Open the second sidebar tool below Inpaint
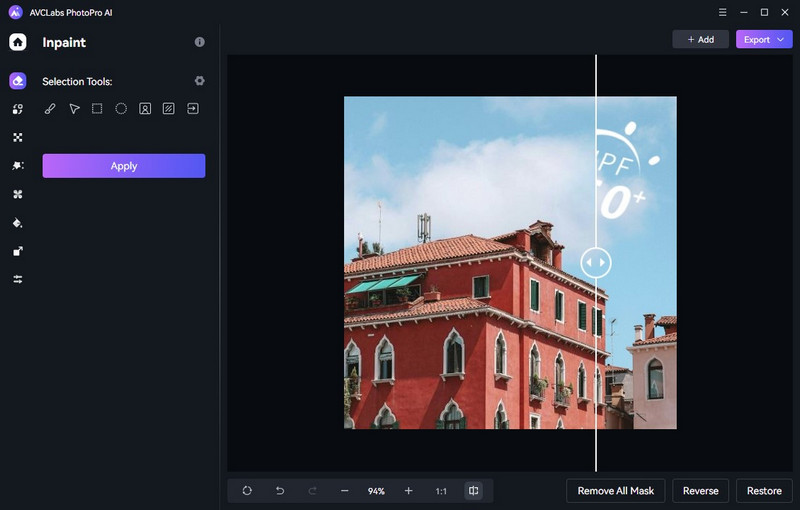The height and width of the screenshot is (510, 800). coord(18,109)
